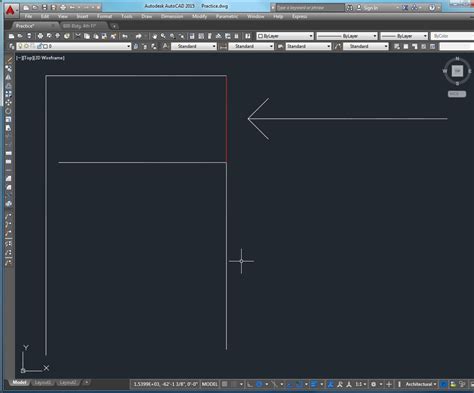Click the Paste icon in Standard toolbar
The image size is (474, 393).
click(96, 36)
